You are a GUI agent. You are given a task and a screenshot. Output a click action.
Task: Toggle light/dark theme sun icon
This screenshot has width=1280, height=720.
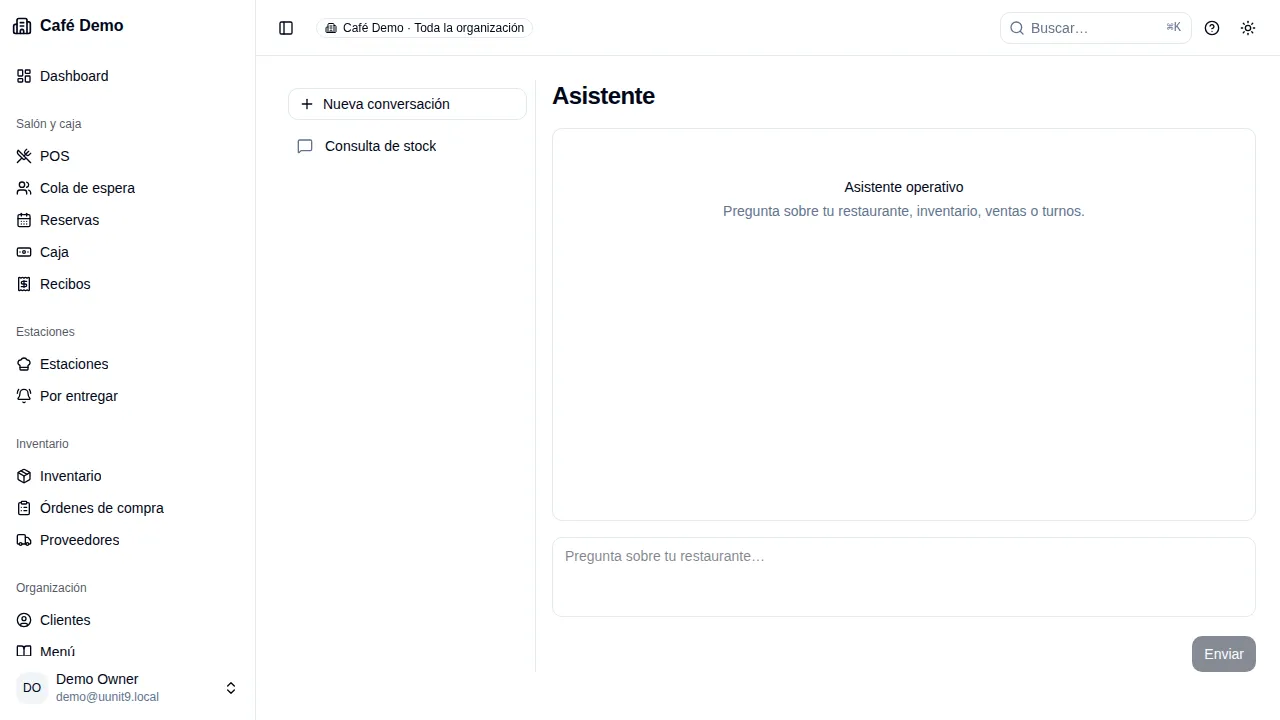click(x=1248, y=28)
